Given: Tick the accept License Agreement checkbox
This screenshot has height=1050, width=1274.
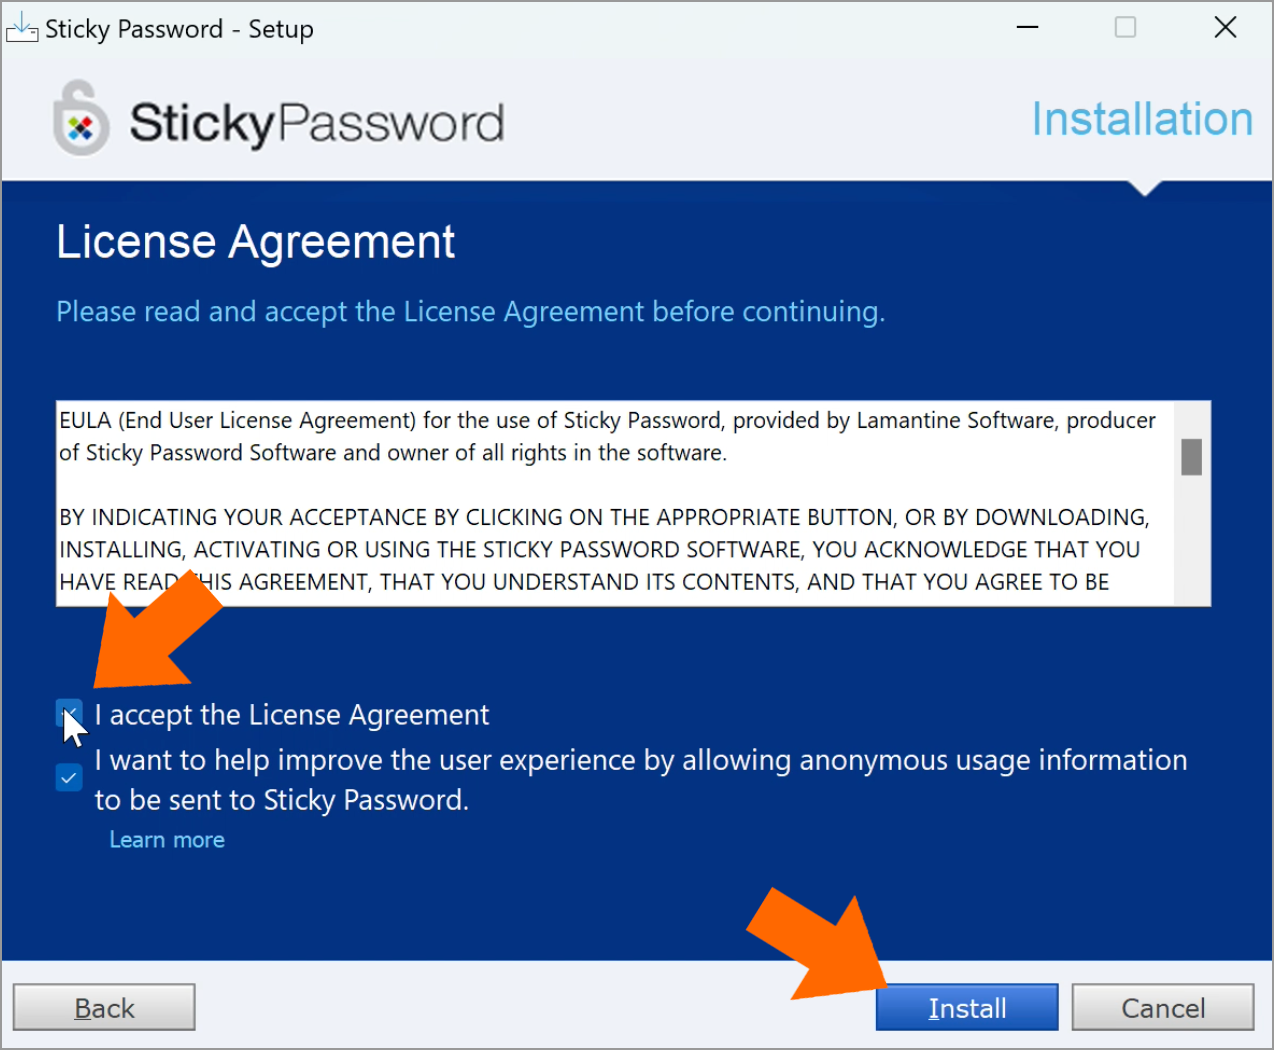Looking at the screenshot, I should pyautogui.click(x=69, y=714).
